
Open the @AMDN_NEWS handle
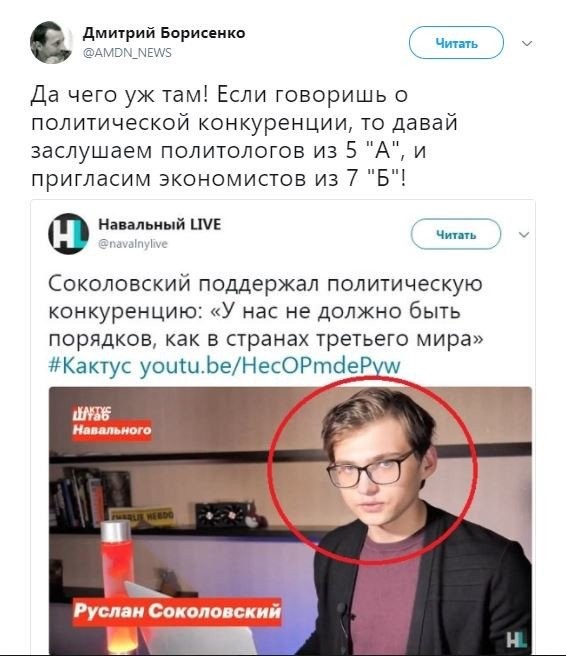pos(127,53)
